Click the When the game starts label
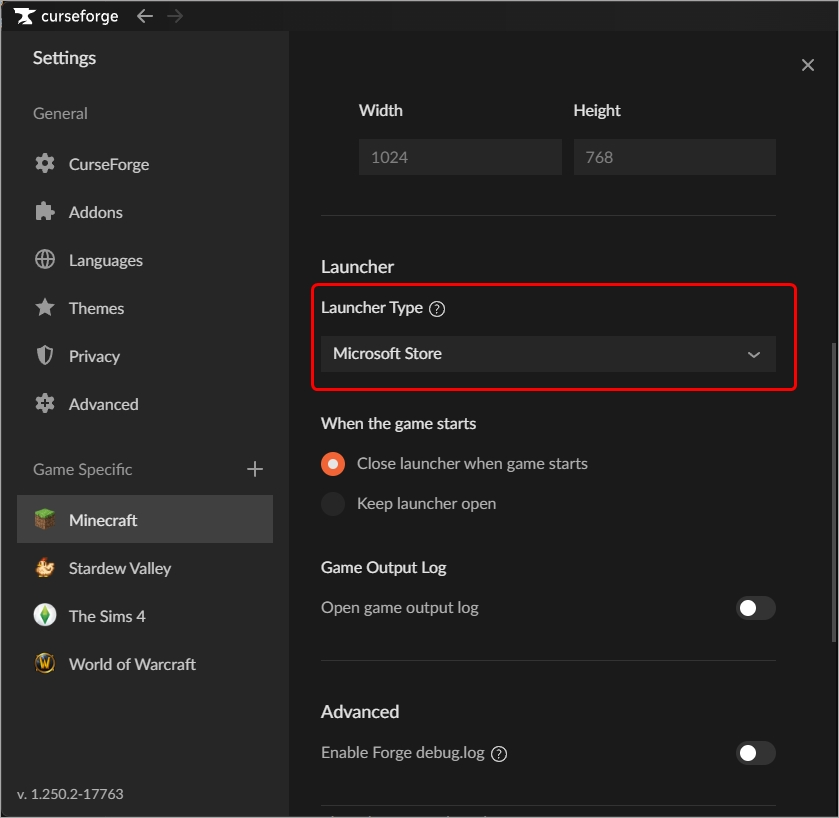839x818 pixels. pyautogui.click(x=399, y=424)
